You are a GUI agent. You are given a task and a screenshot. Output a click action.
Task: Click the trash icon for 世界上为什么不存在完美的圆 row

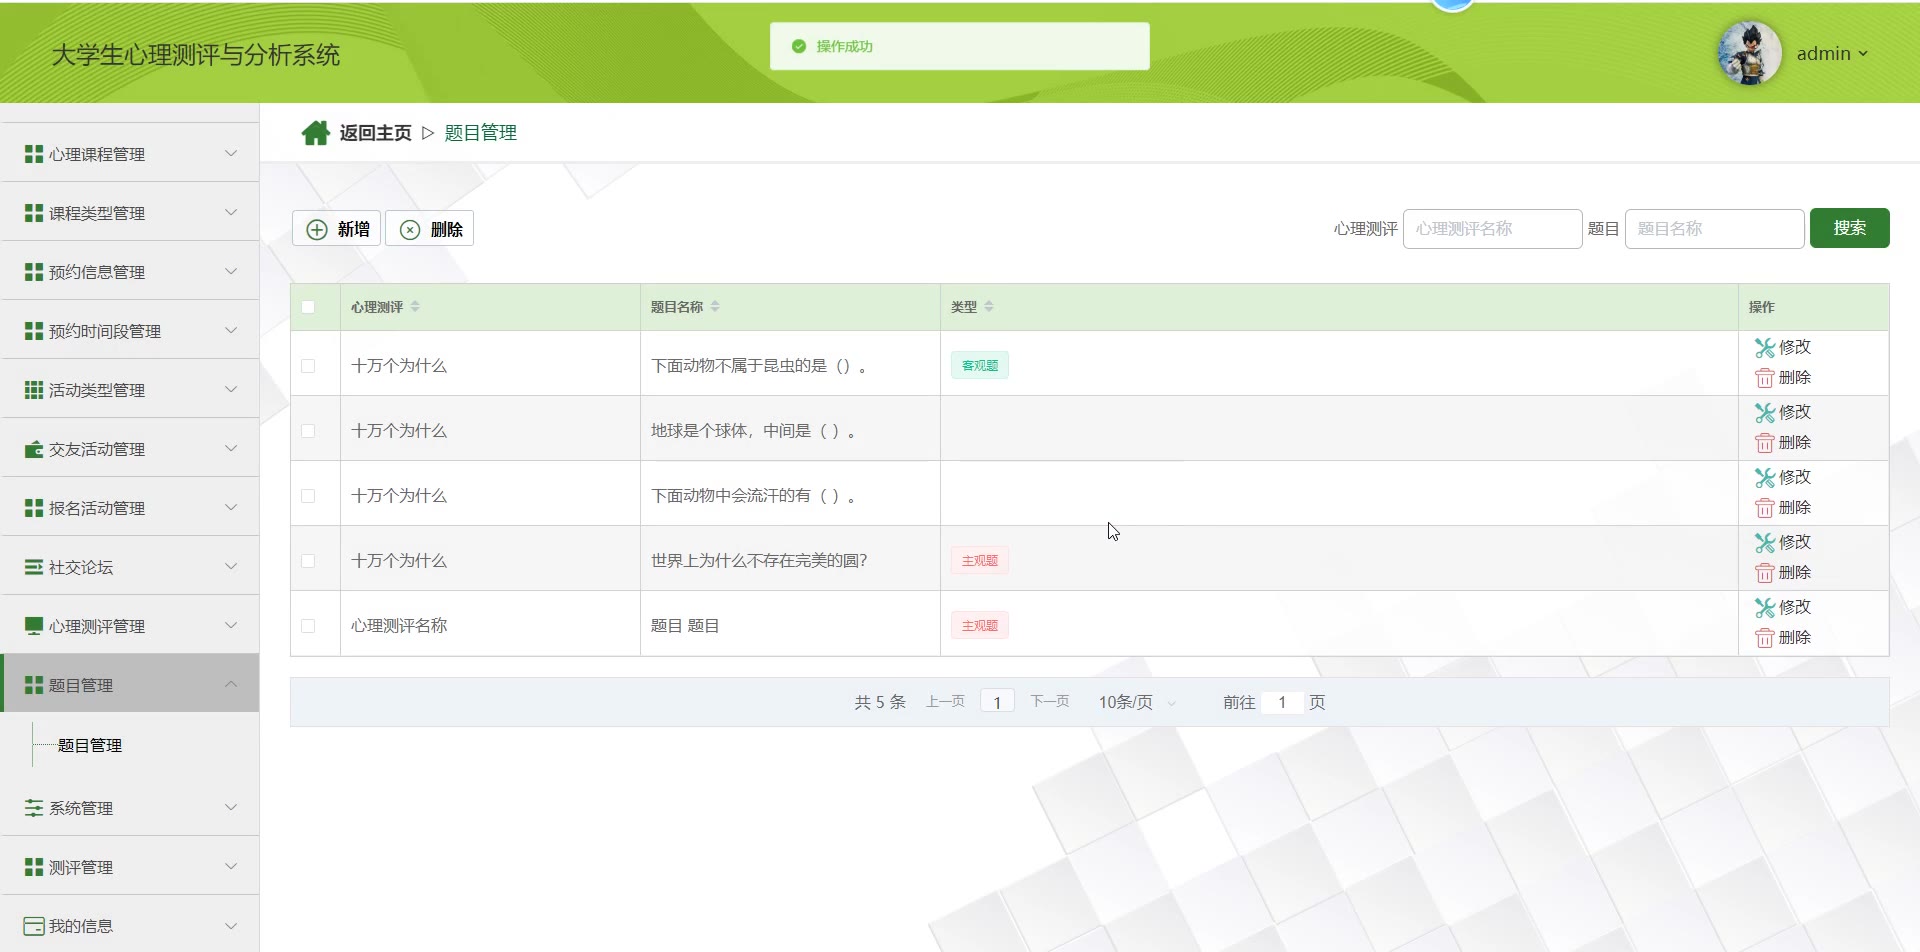(1765, 573)
